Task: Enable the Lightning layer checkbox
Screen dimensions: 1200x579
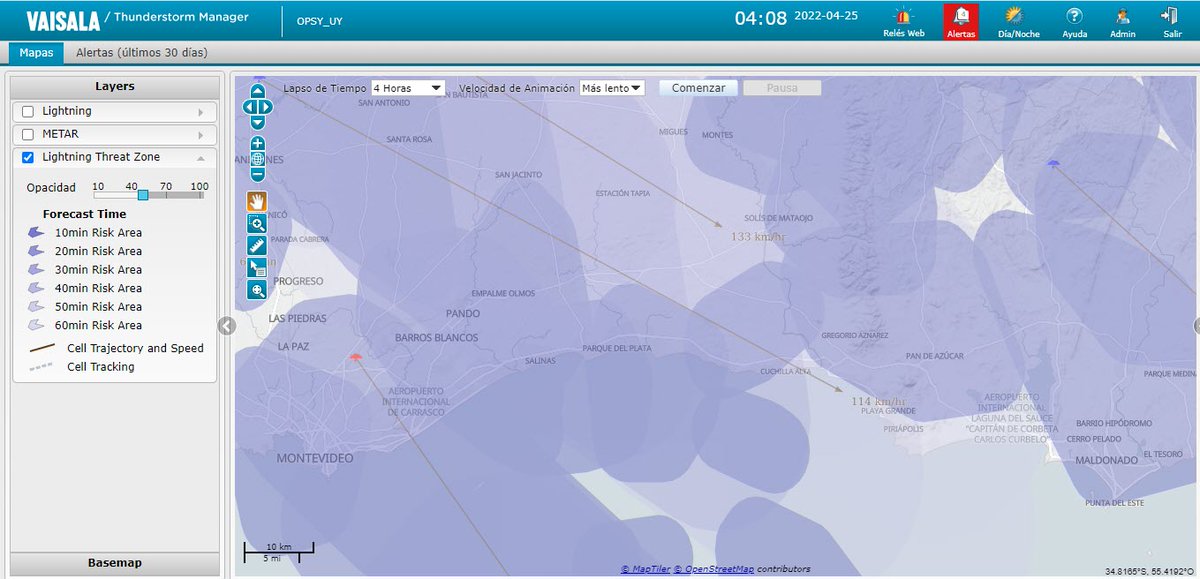Action: pyautogui.click(x=28, y=112)
